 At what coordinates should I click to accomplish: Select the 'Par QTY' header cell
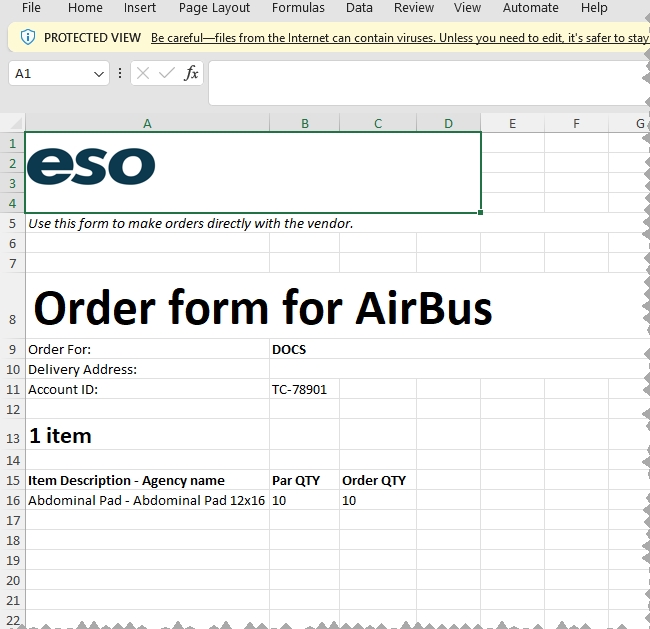click(x=305, y=481)
